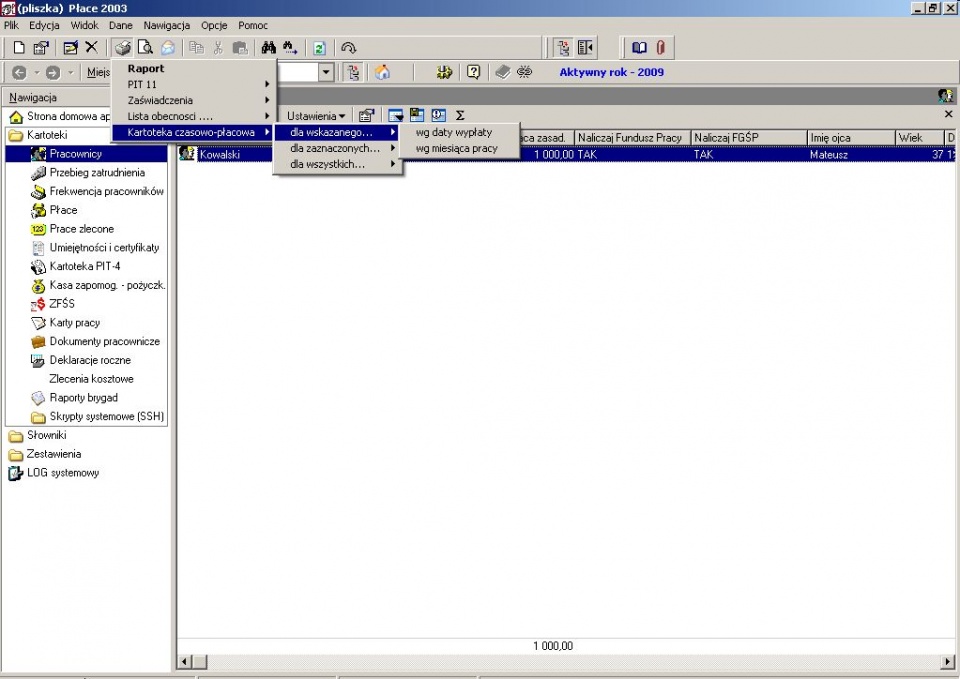
Task: Select Strona domowa in navigation tree
Action: click(x=60, y=116)
